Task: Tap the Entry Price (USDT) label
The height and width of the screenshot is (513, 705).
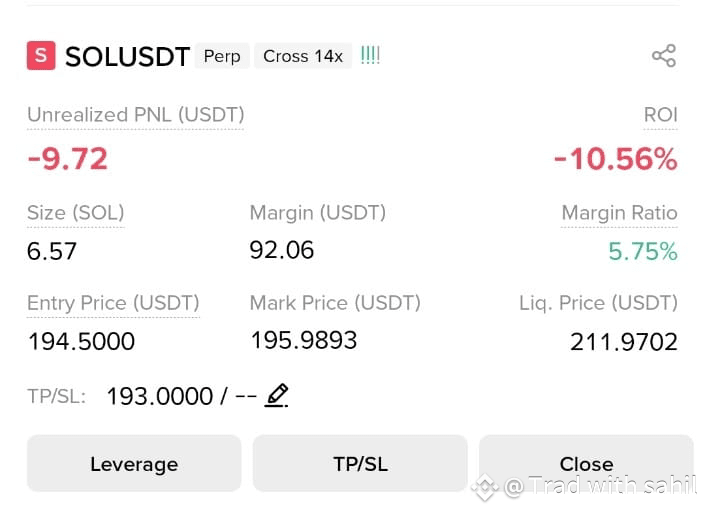Action: [113, 303]
